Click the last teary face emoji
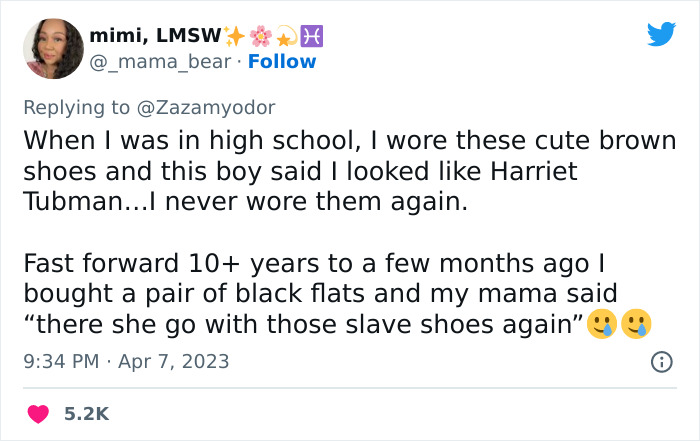 tap(636, 322)
